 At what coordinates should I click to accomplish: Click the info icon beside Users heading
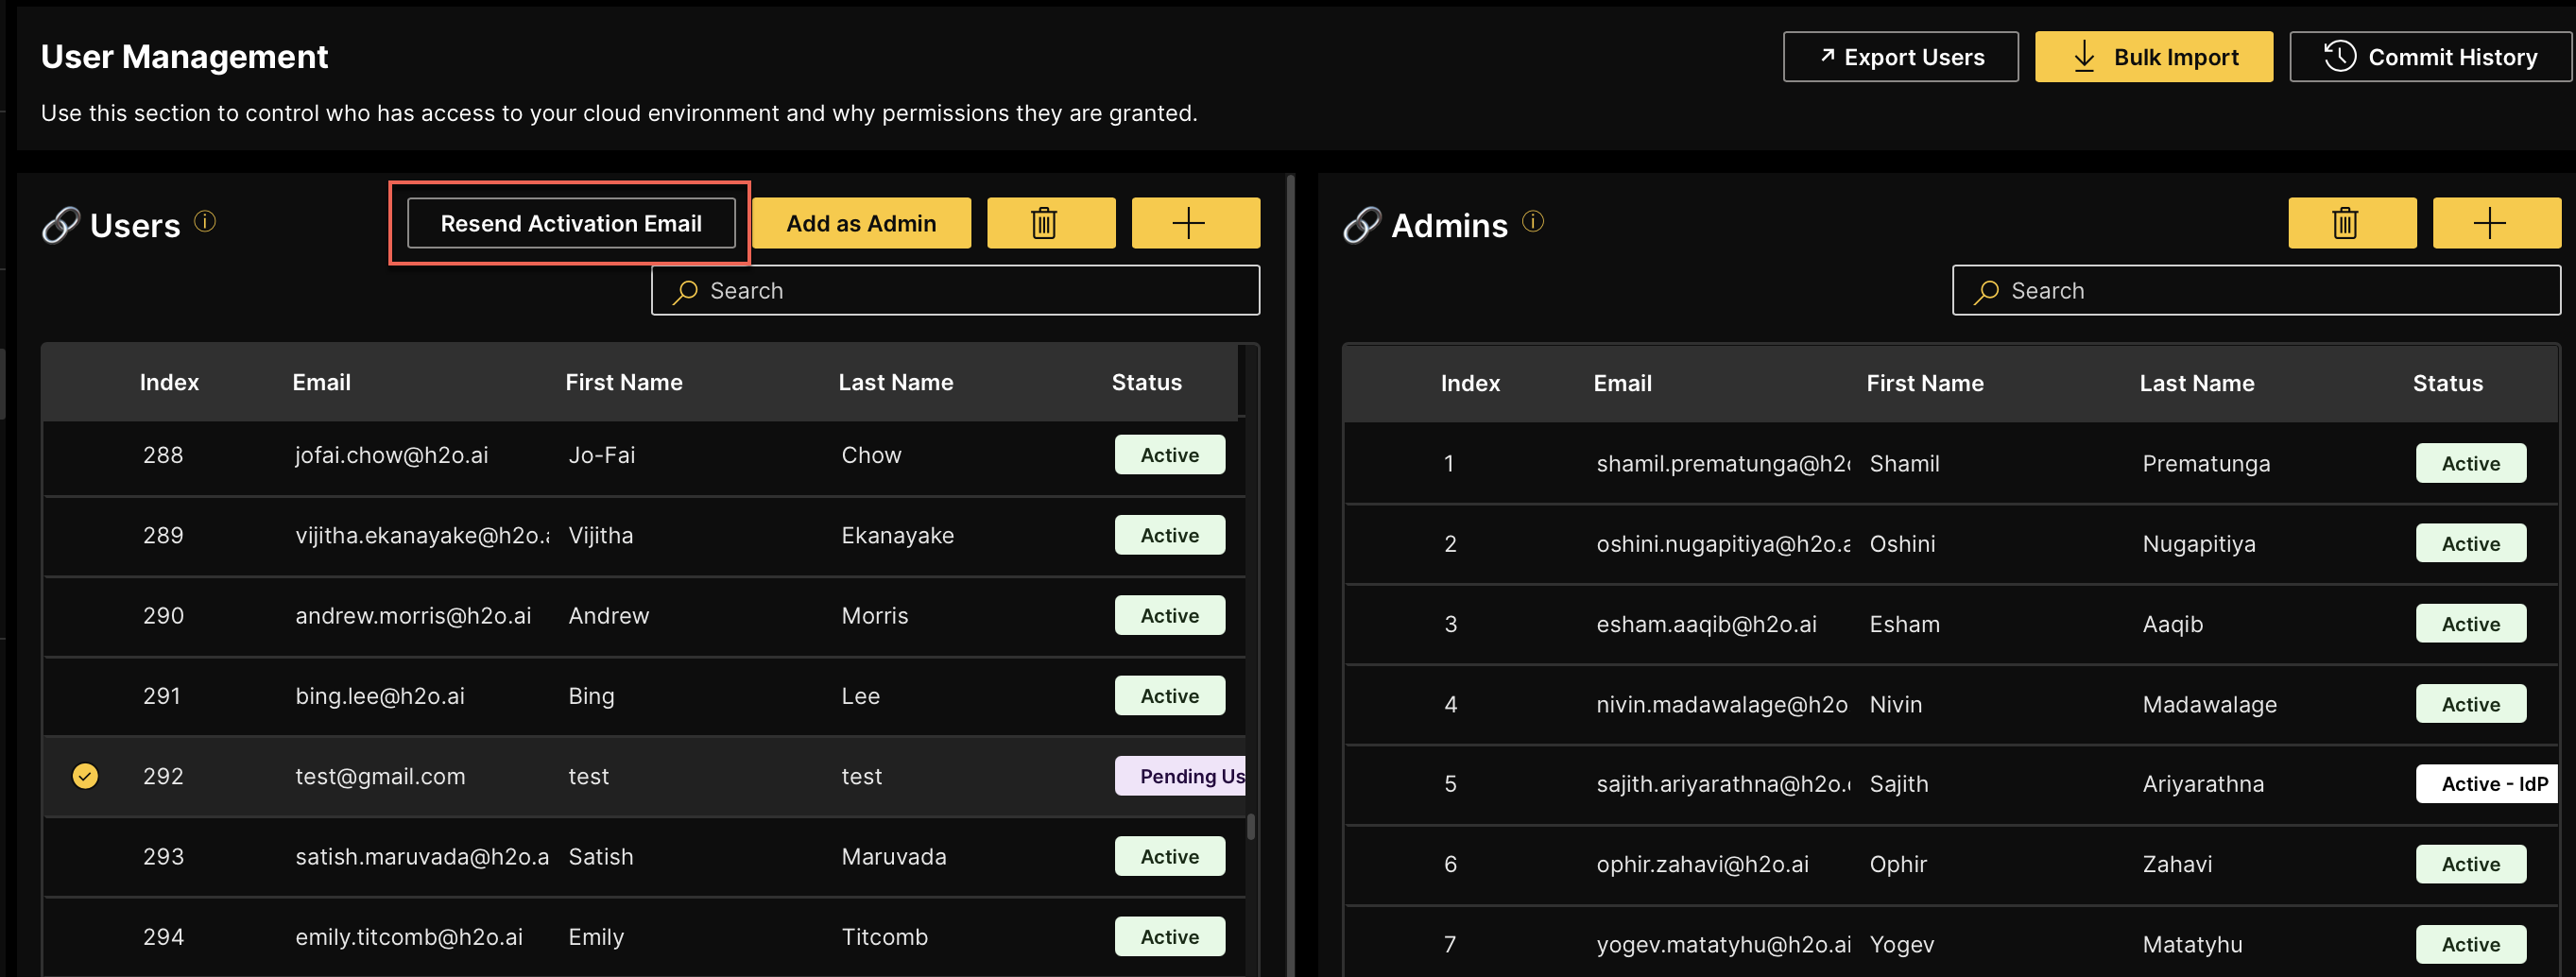(x=205, y=221)
